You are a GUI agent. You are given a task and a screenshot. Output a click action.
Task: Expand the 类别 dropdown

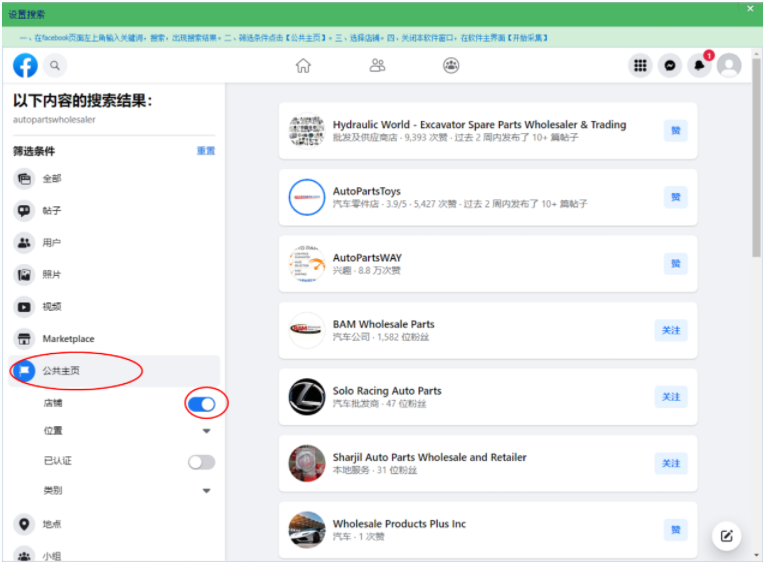[206, 490]
